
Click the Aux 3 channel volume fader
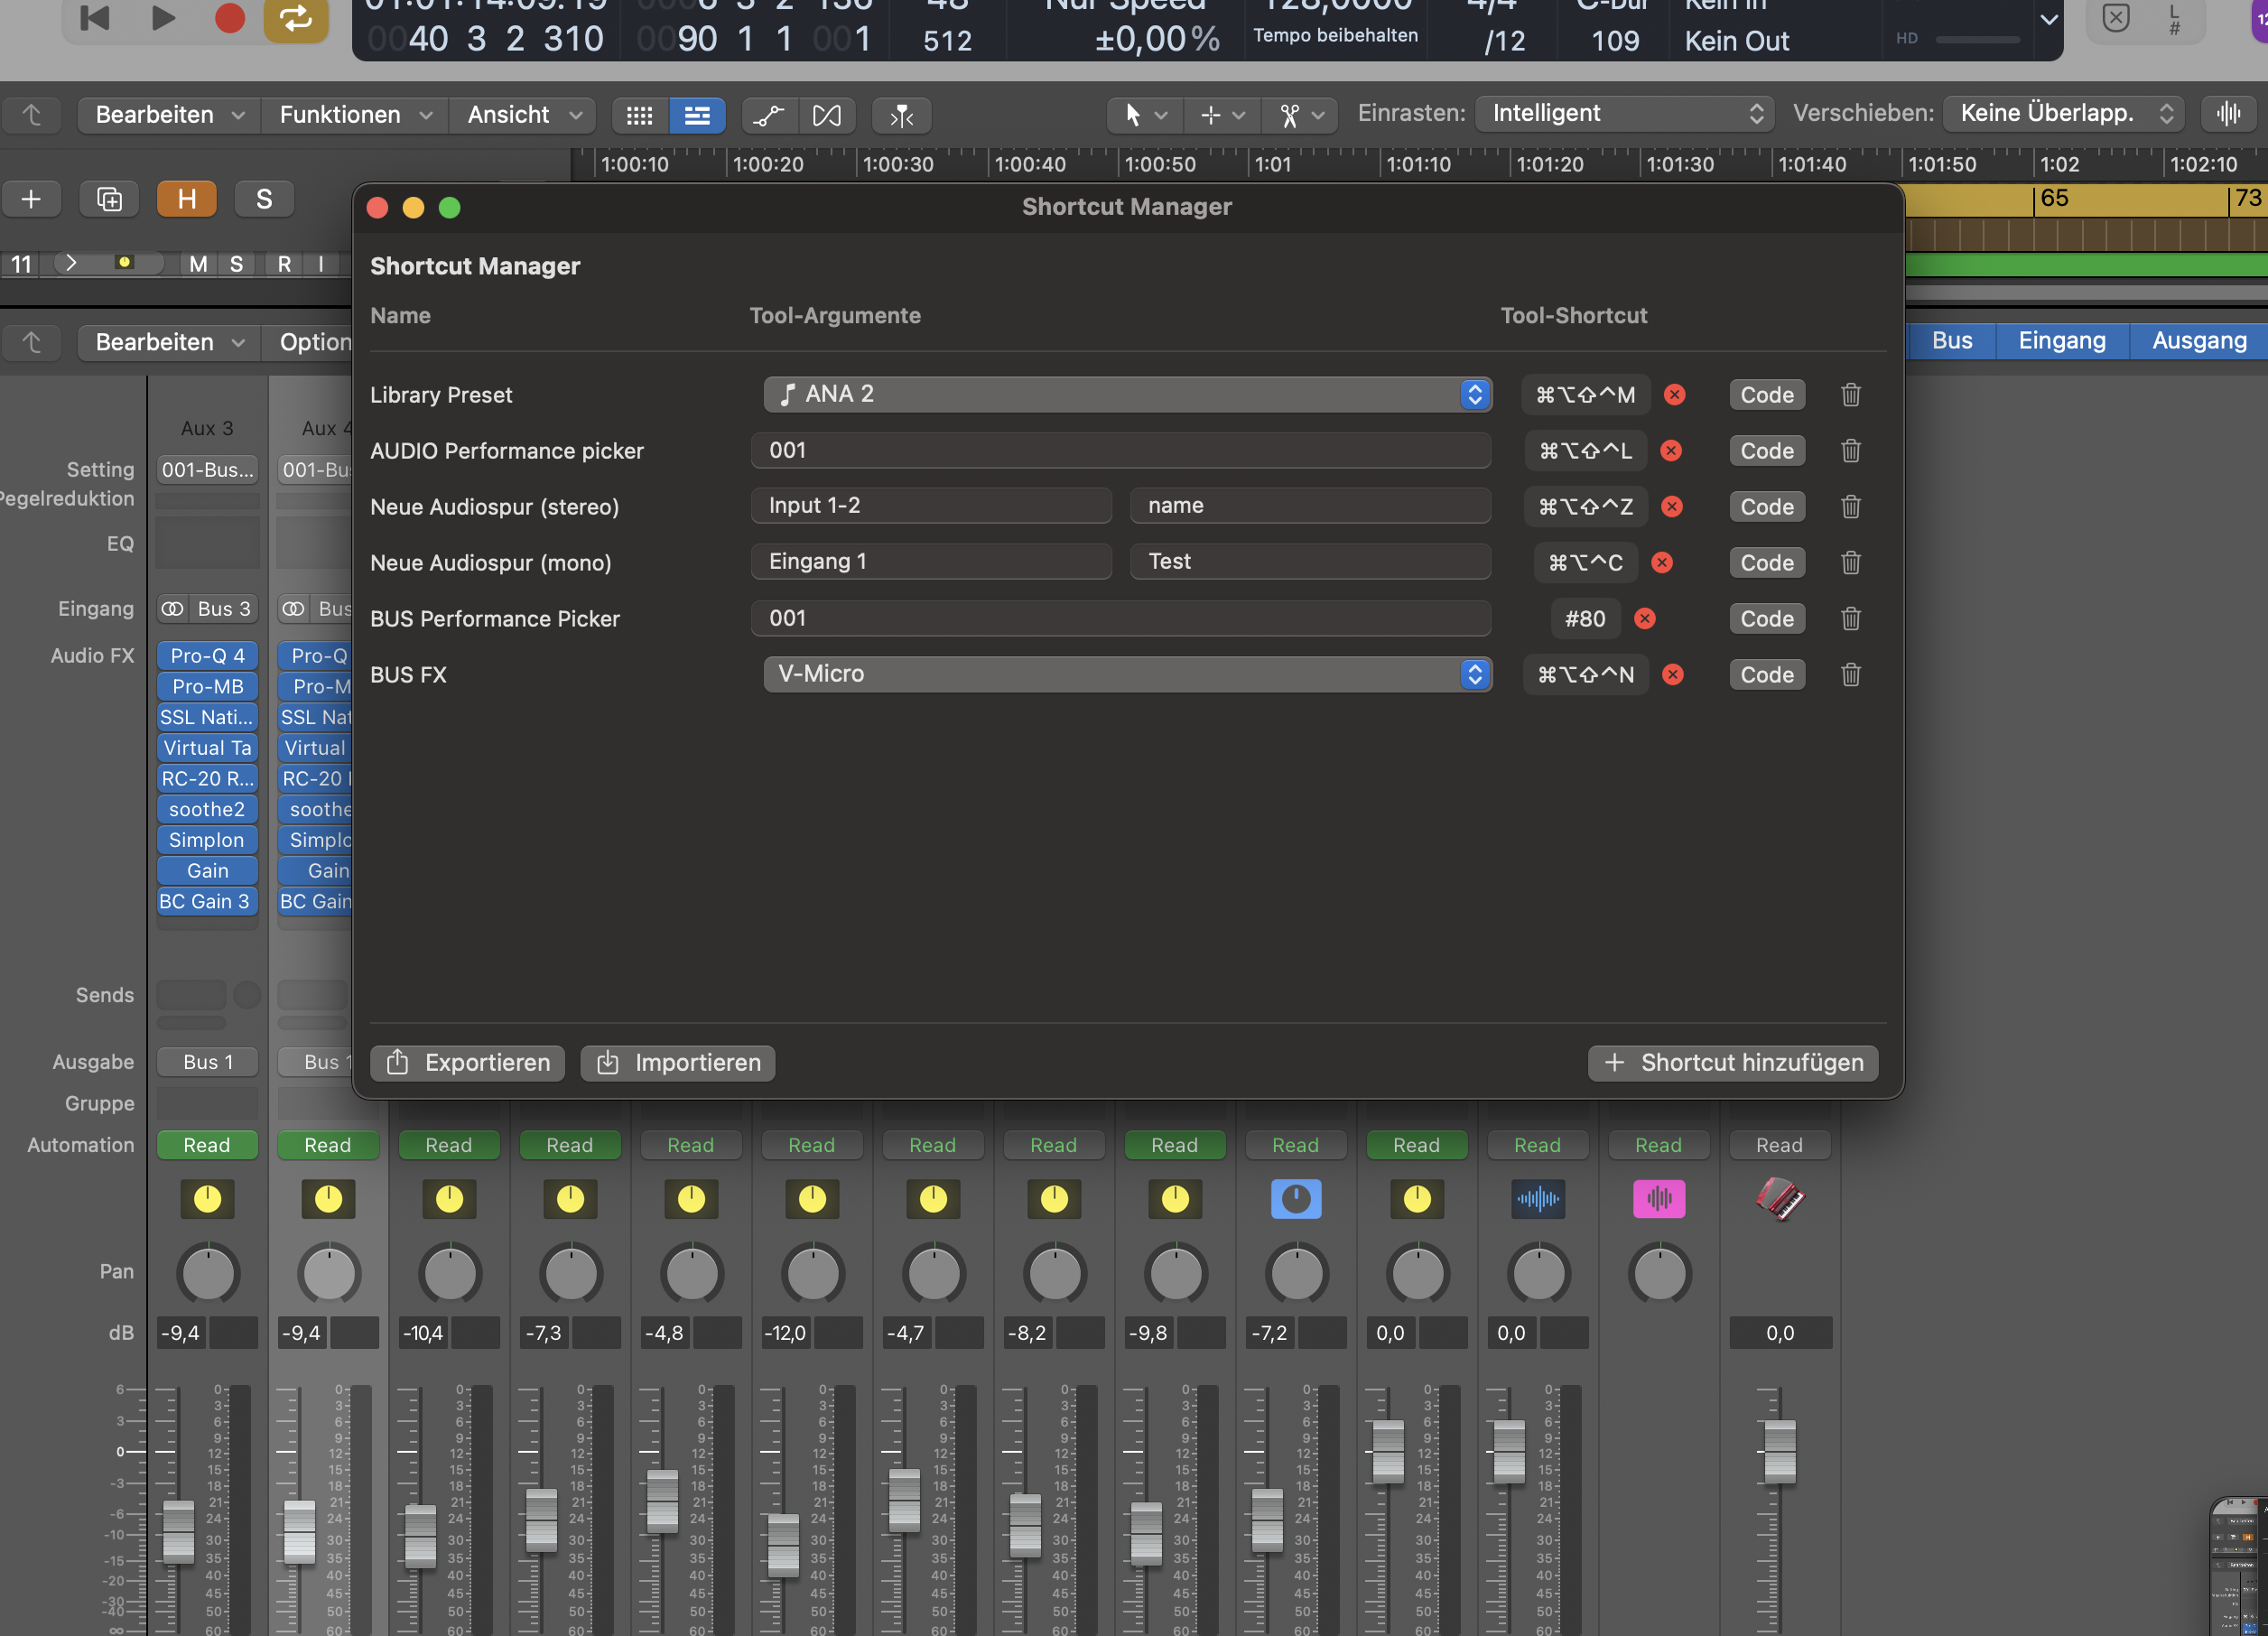coord(178,1530)
